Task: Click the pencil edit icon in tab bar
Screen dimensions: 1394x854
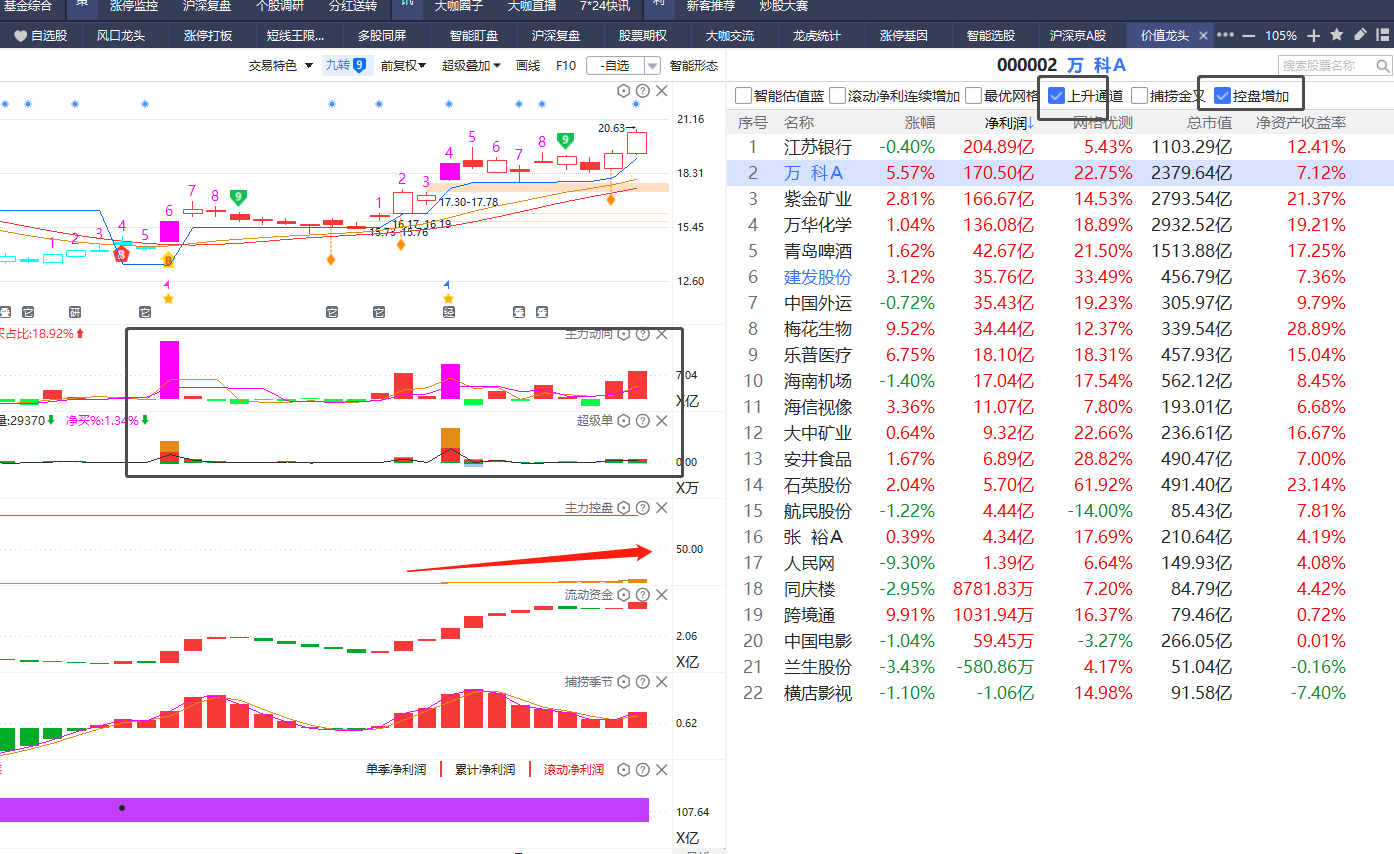Action: pyautogui.click(x=1360, y=35)
